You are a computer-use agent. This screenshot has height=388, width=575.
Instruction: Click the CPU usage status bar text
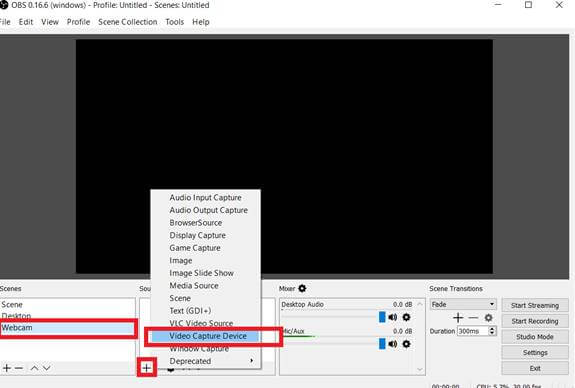click(x=509, y=385)
